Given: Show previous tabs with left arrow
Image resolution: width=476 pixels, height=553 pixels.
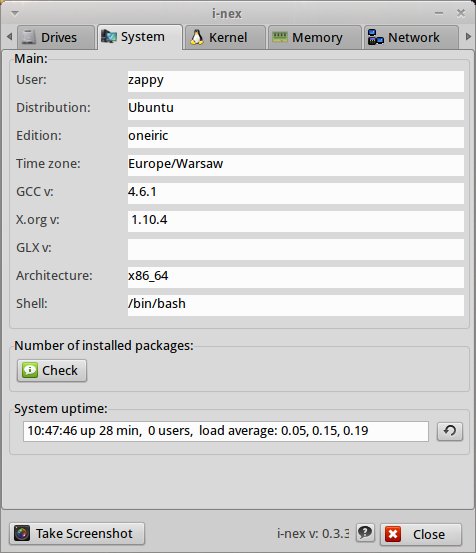Looking at the screenshot, I should click(10, 36).
